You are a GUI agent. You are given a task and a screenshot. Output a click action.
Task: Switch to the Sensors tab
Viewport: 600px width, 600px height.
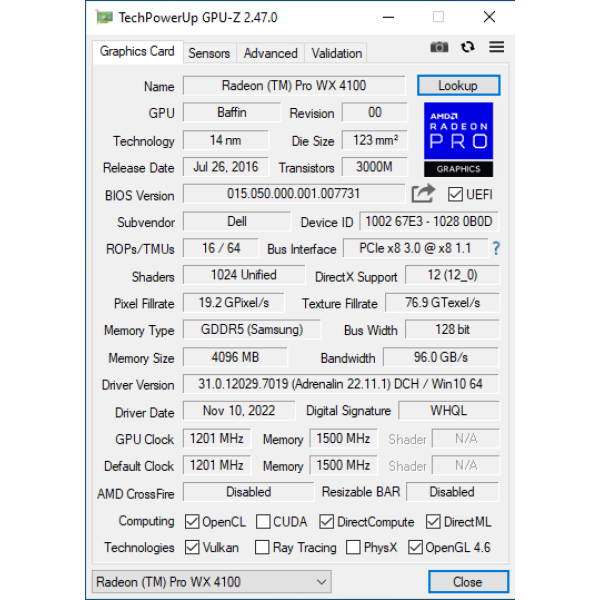coord(209,53)
